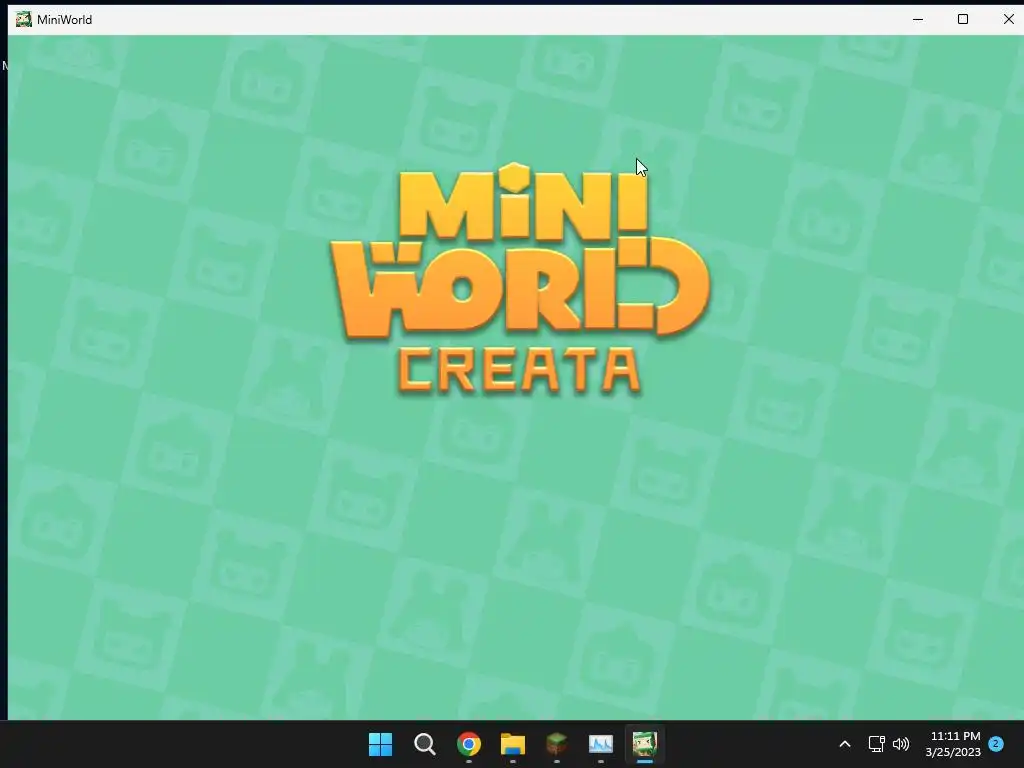The width and height of the screenshot is (1024, 768).
Task: Minimize the MiniWorld window
Action: (918, 20)
